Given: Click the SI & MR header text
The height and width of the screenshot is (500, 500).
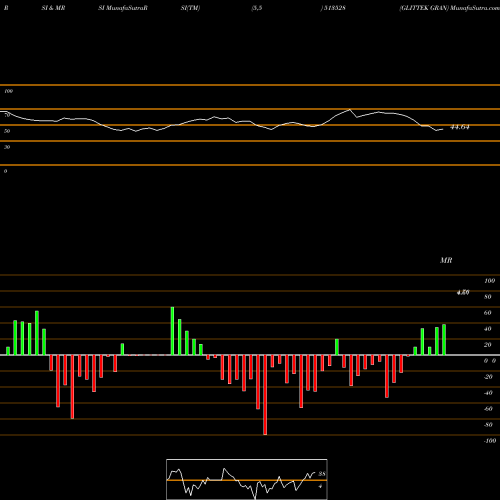Looking at the screenshot, I should (x=53, y=8).
